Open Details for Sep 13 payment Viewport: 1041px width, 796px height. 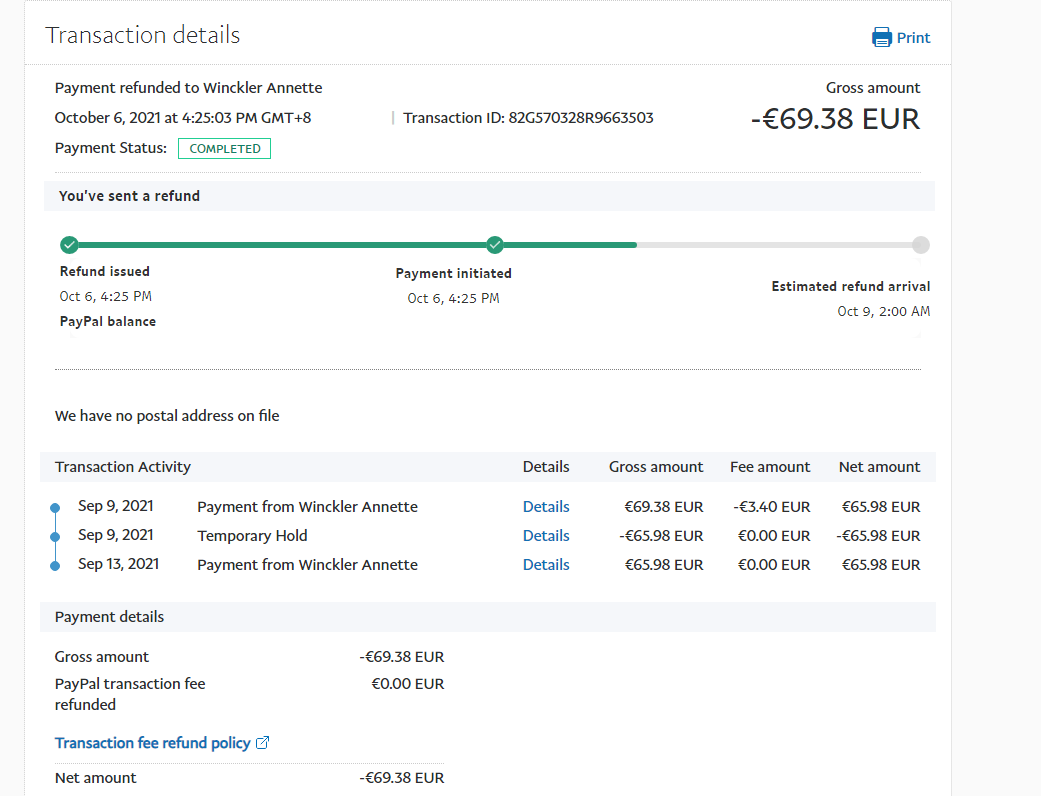click(546, 565)
